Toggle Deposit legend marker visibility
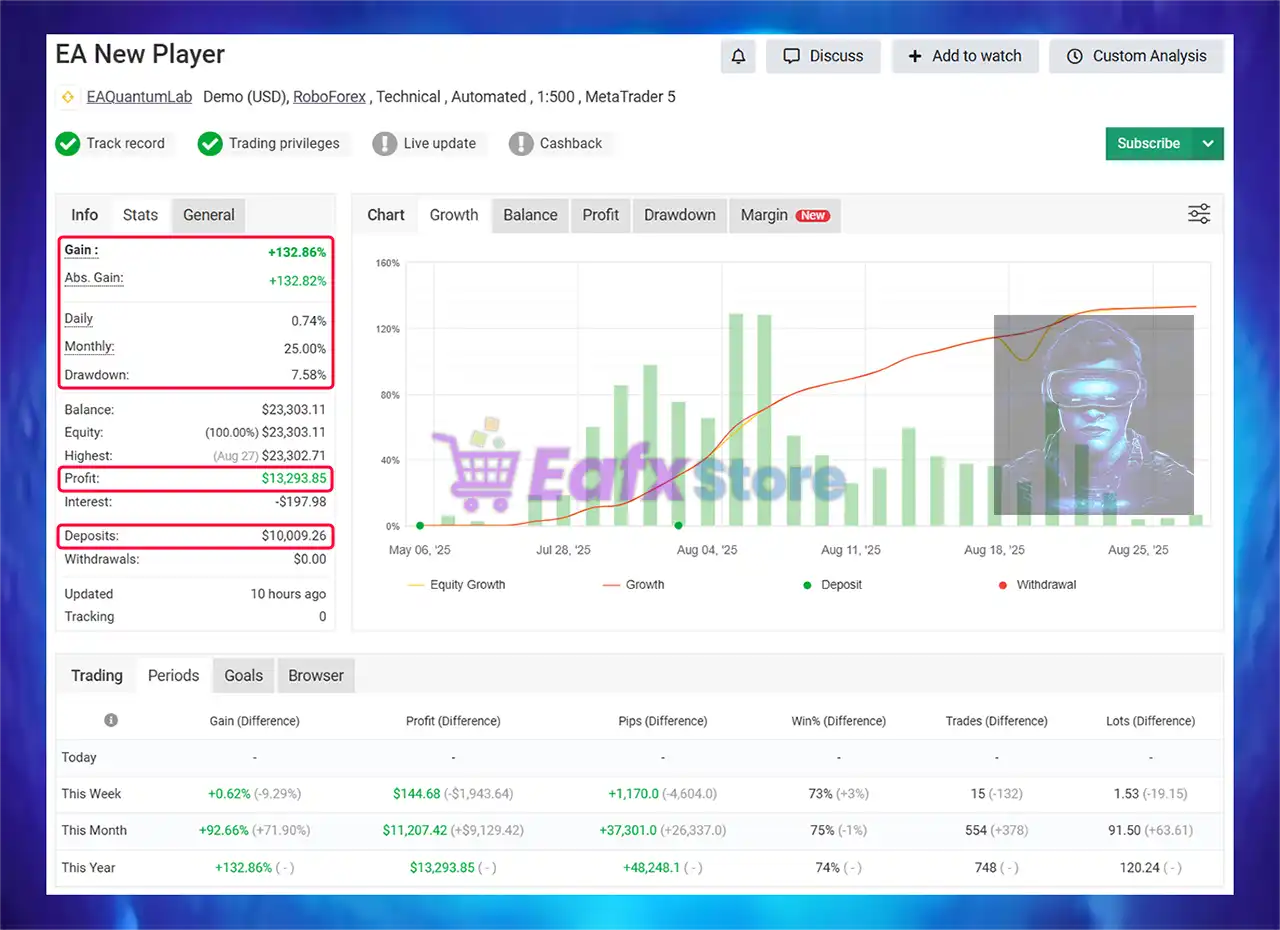This screenshot has width=1280, height=930. pos(832,585)
